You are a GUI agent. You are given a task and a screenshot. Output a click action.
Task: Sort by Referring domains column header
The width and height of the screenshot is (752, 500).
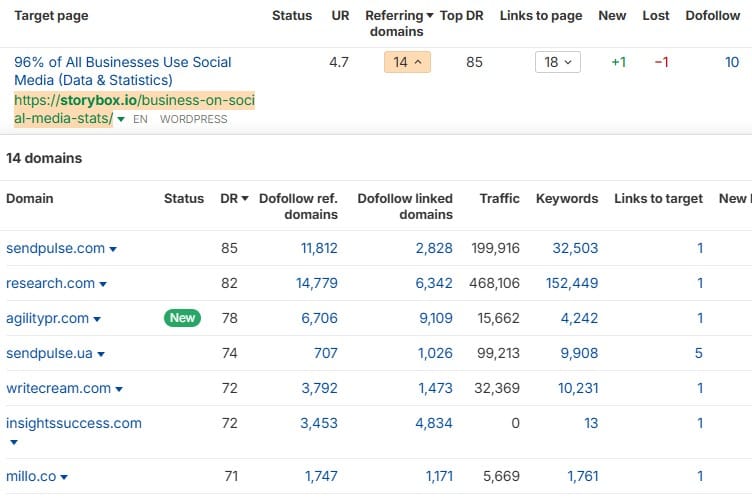(x=400, y=23)
